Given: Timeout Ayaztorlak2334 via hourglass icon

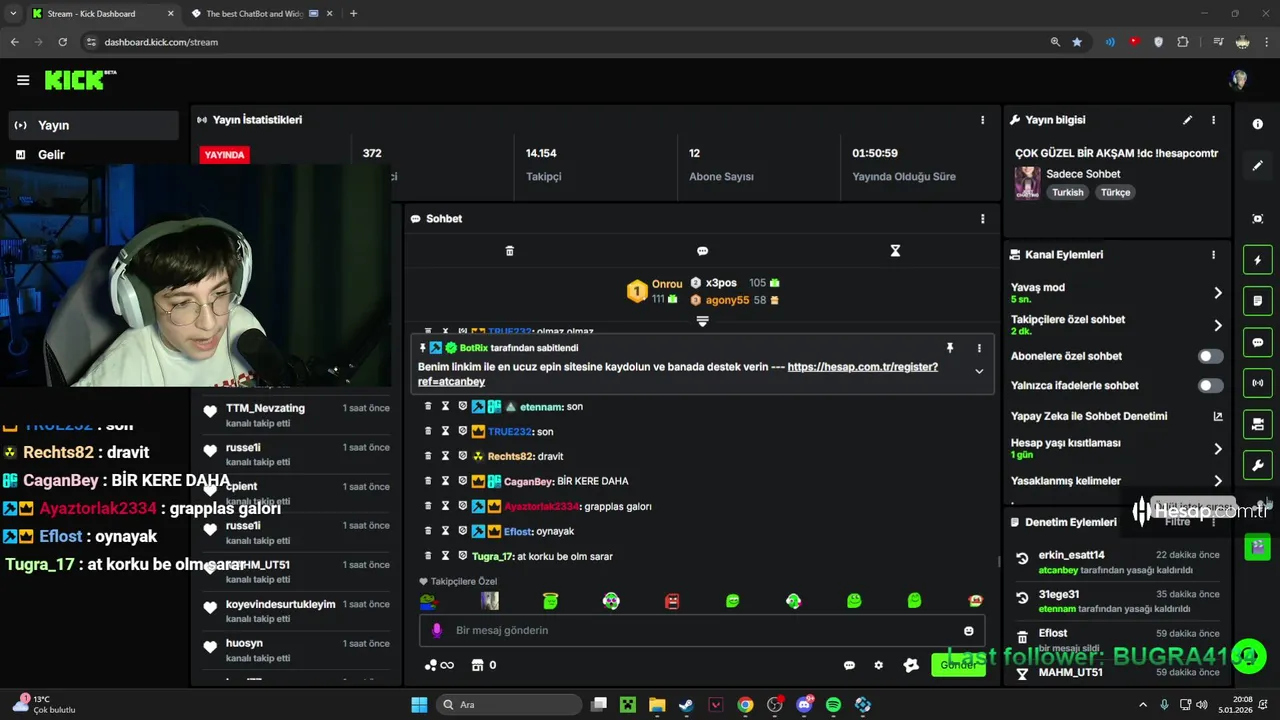Looking at the screenshot, I should click(445, 506).
